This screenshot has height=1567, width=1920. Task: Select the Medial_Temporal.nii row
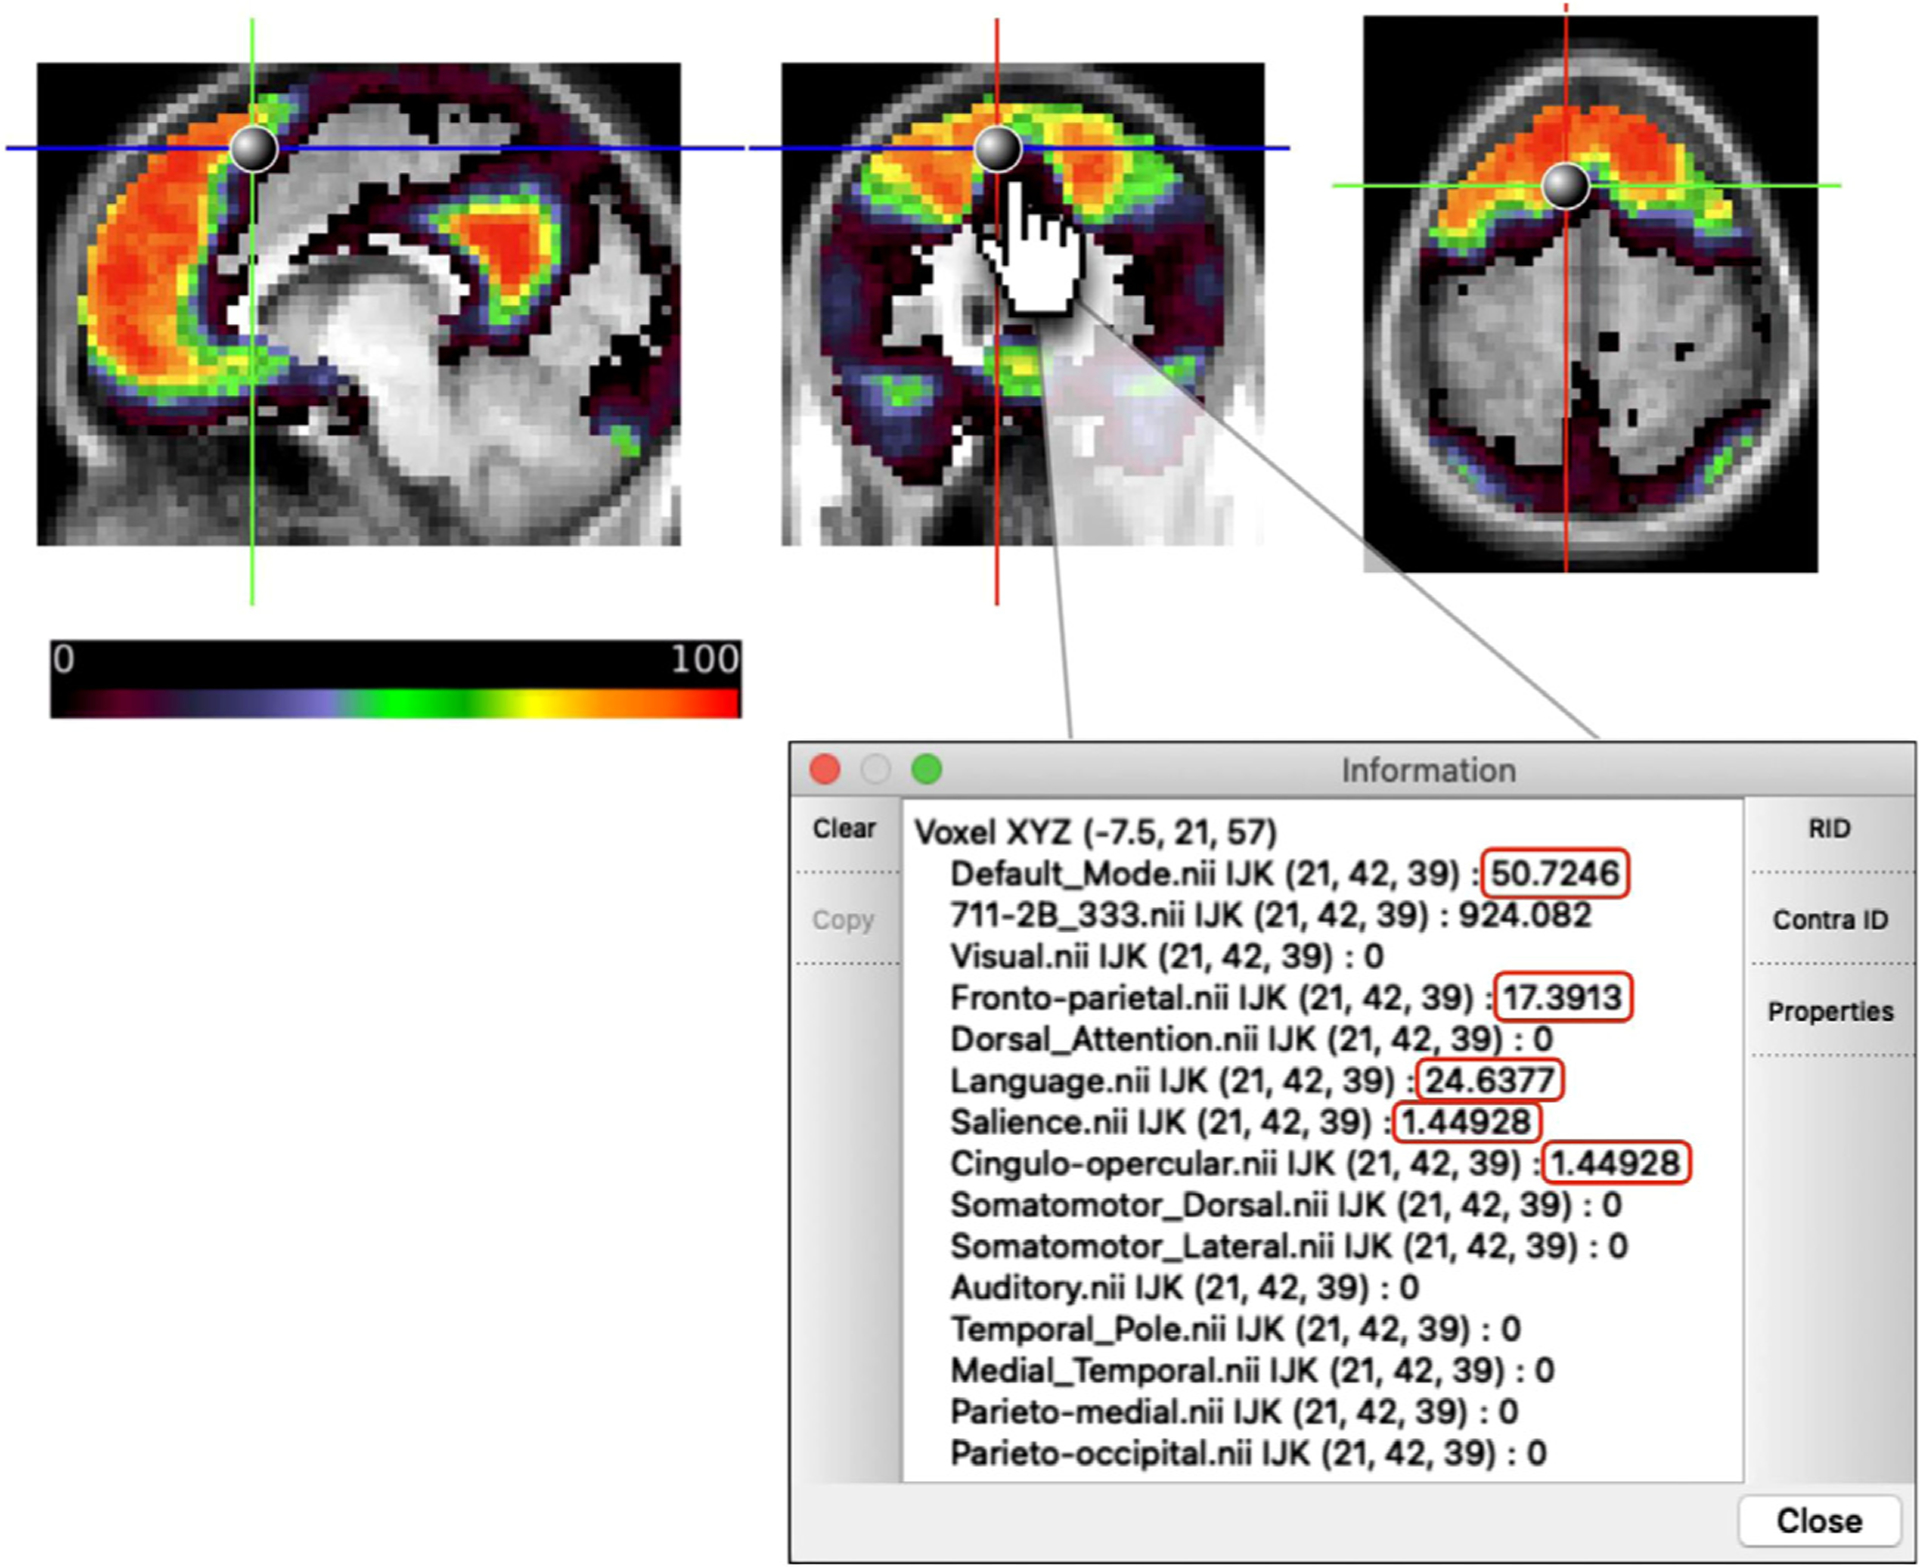[x=1252, y=1370]
